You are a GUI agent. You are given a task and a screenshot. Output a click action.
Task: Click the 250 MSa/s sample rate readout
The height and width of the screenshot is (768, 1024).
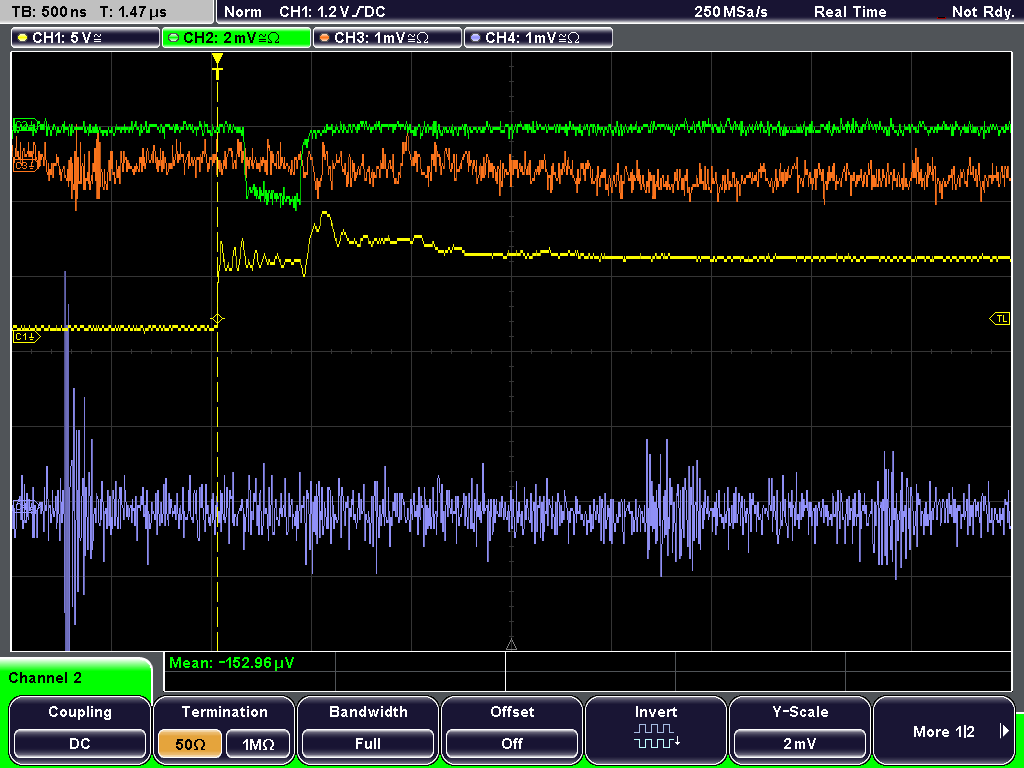click(731, 12)
